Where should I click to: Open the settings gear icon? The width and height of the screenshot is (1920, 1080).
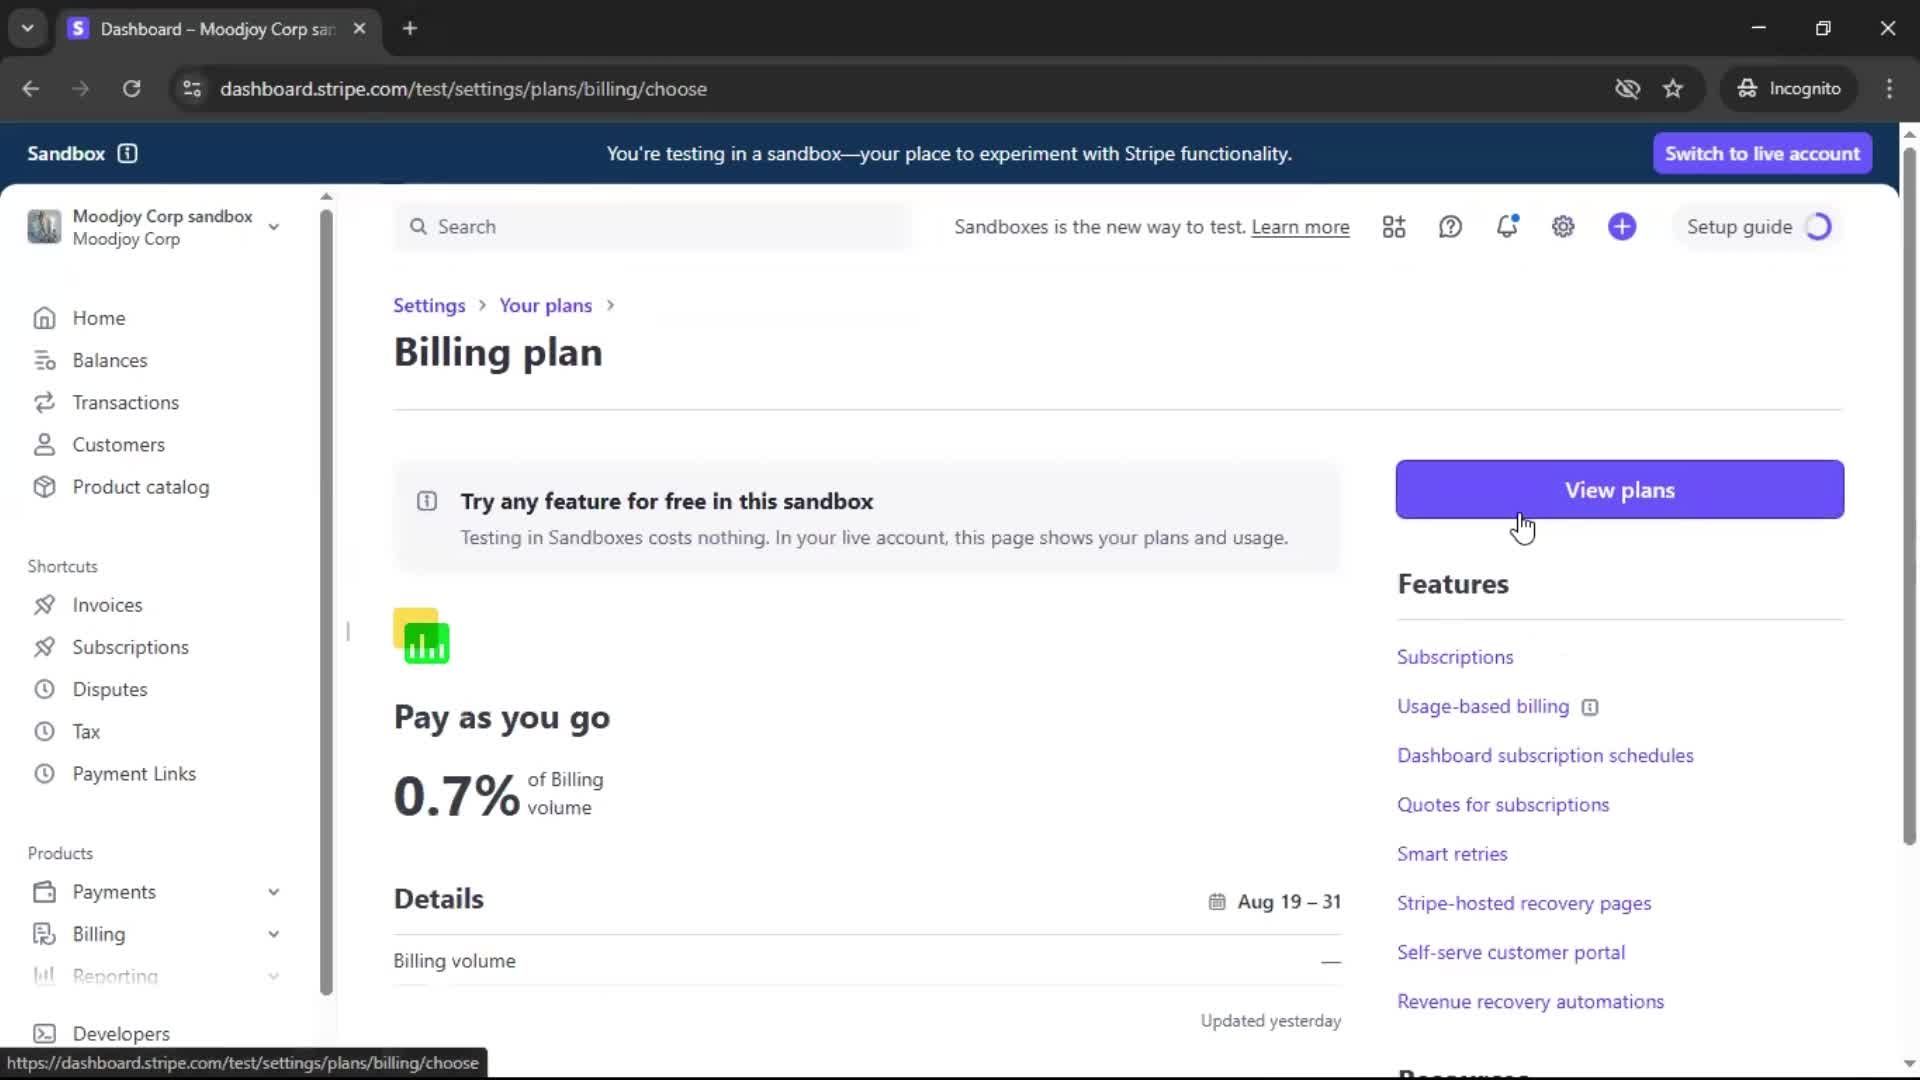(x=1563, y=227)
